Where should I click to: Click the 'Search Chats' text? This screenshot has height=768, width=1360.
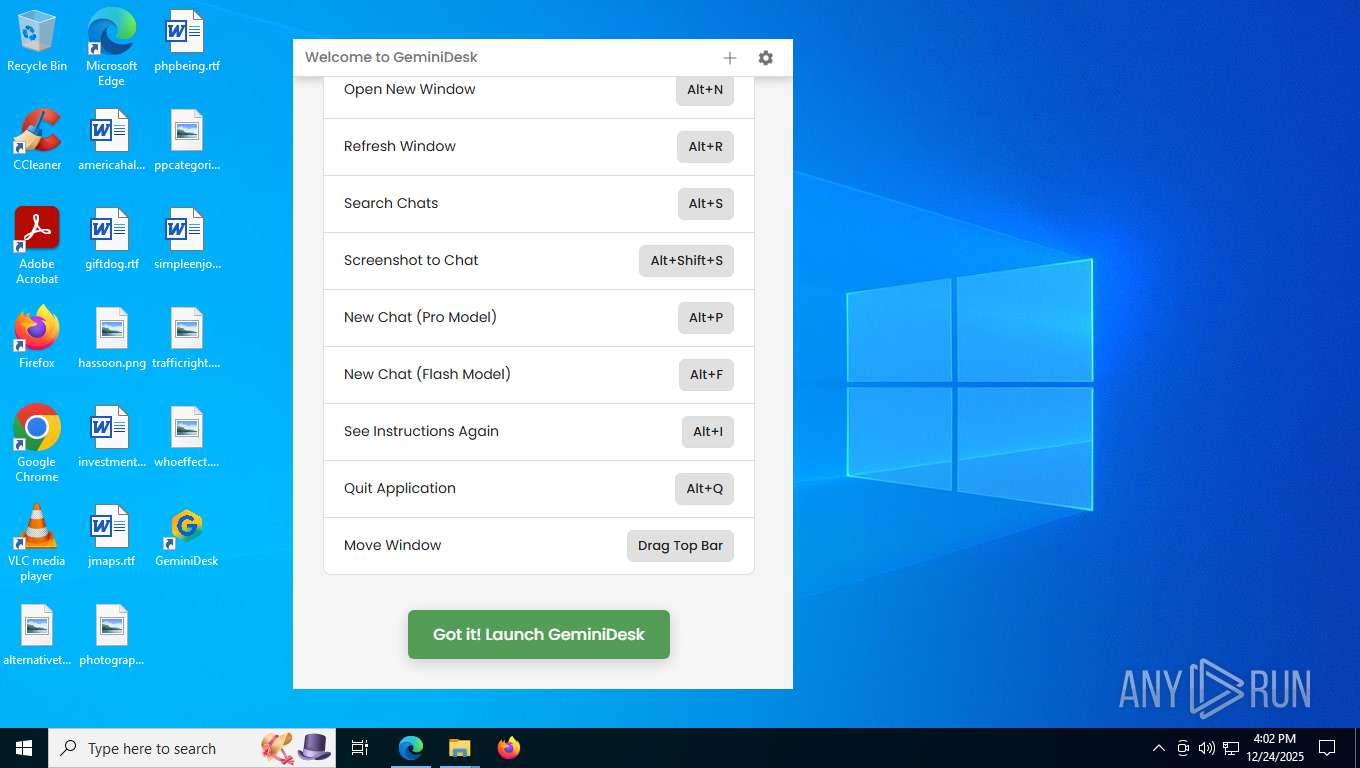click(x=391, y=203)
